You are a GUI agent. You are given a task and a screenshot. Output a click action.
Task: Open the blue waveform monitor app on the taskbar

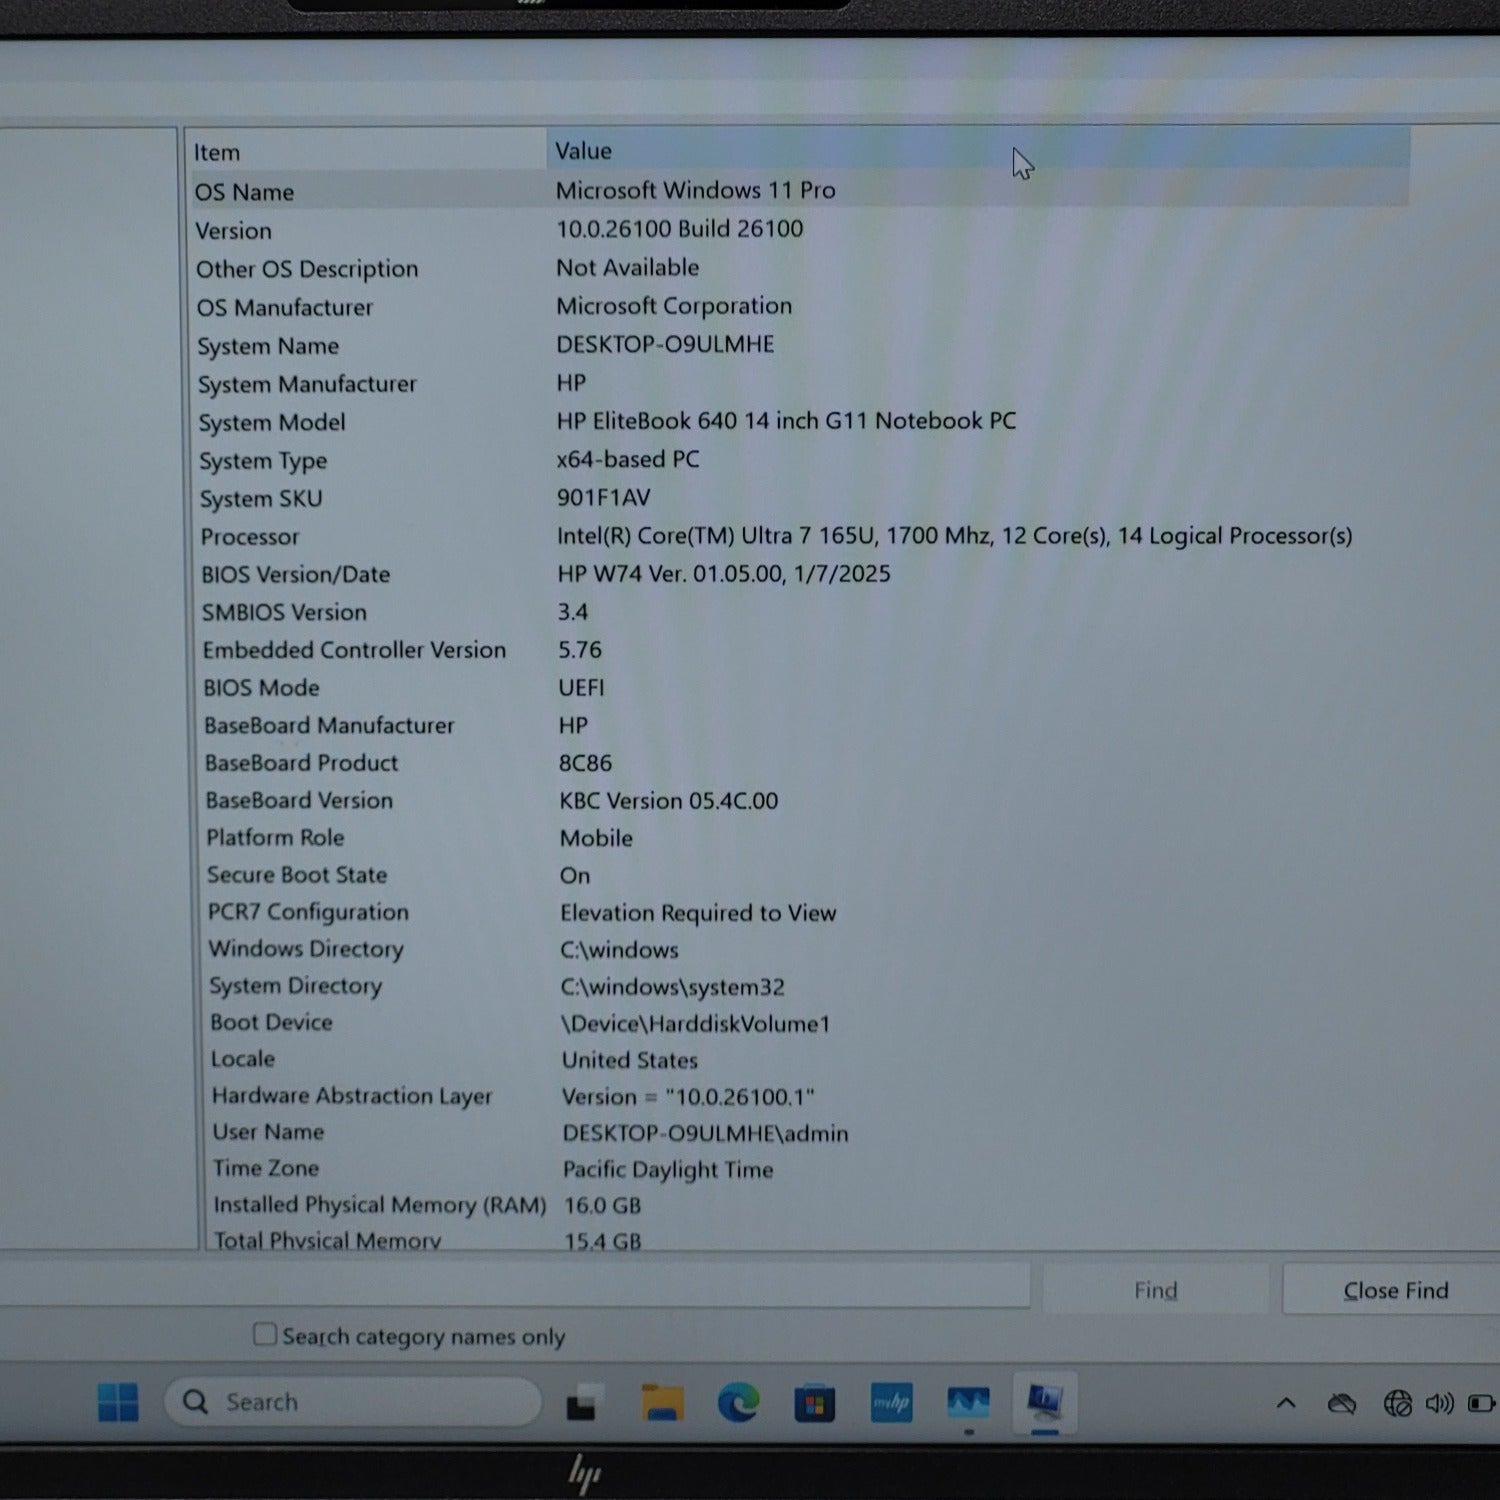coord(968,1403)
